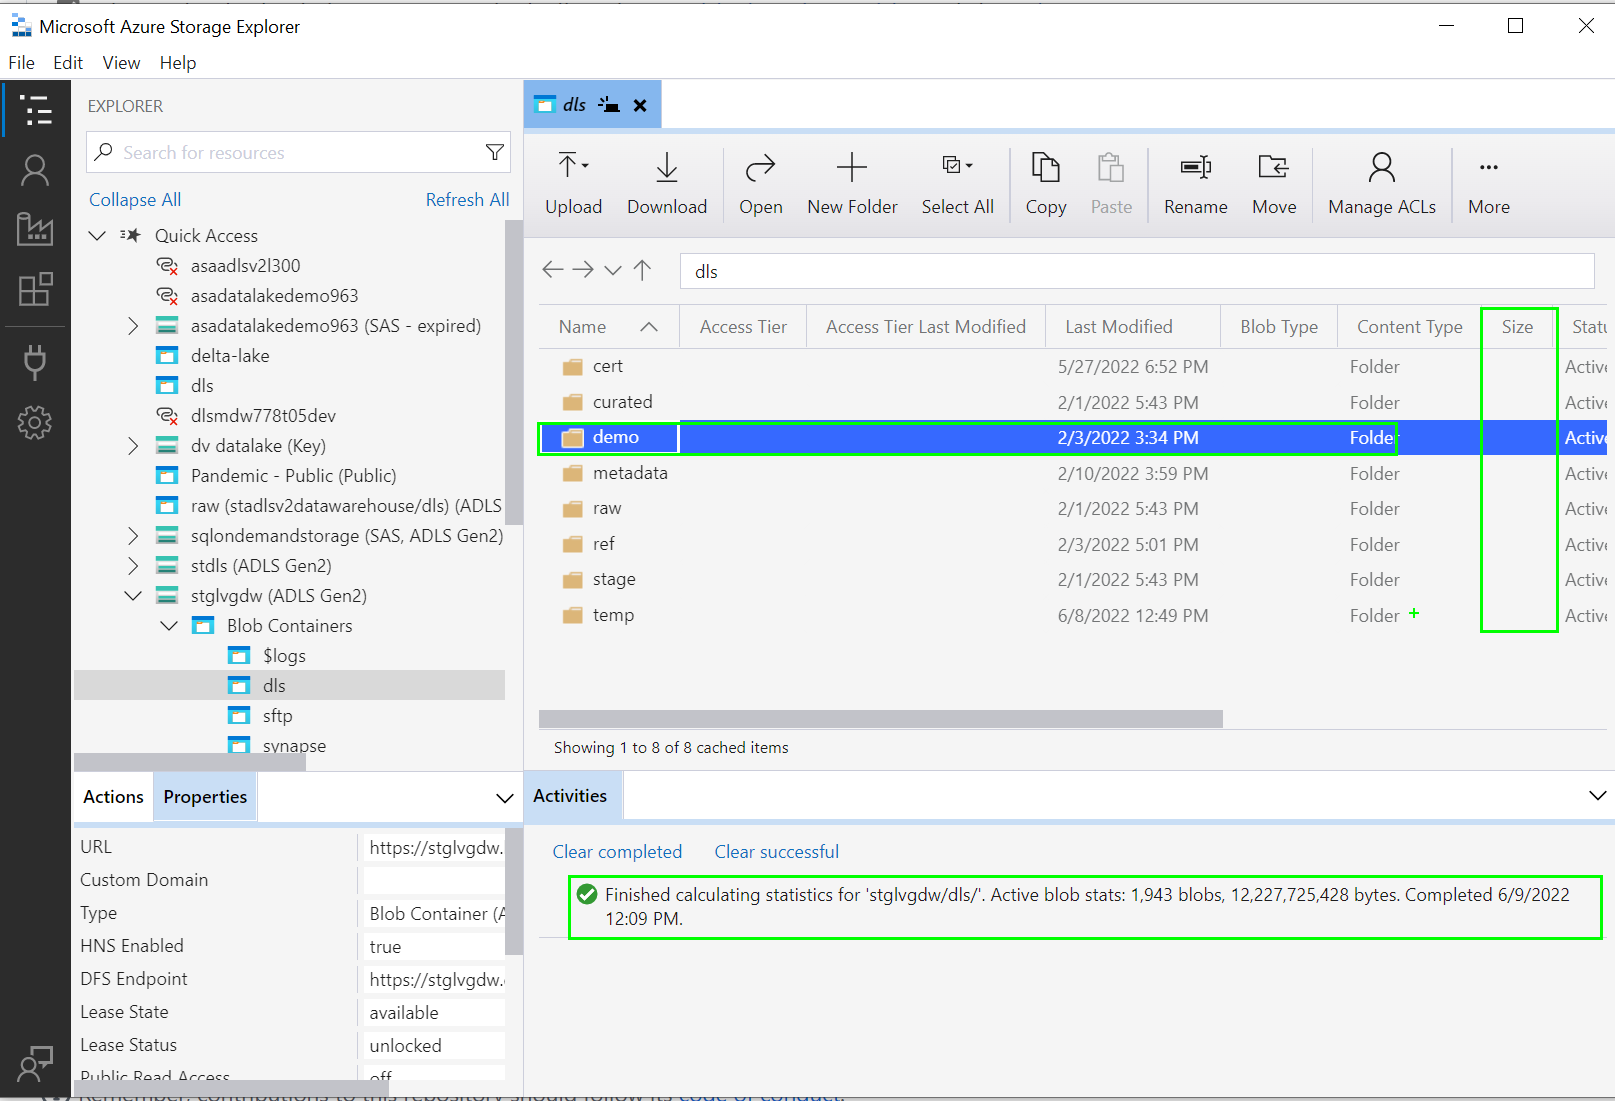Screen dimensions: 1615x1101
Task: Open the Settings gear in the sidebar
Action: [35, 423]
